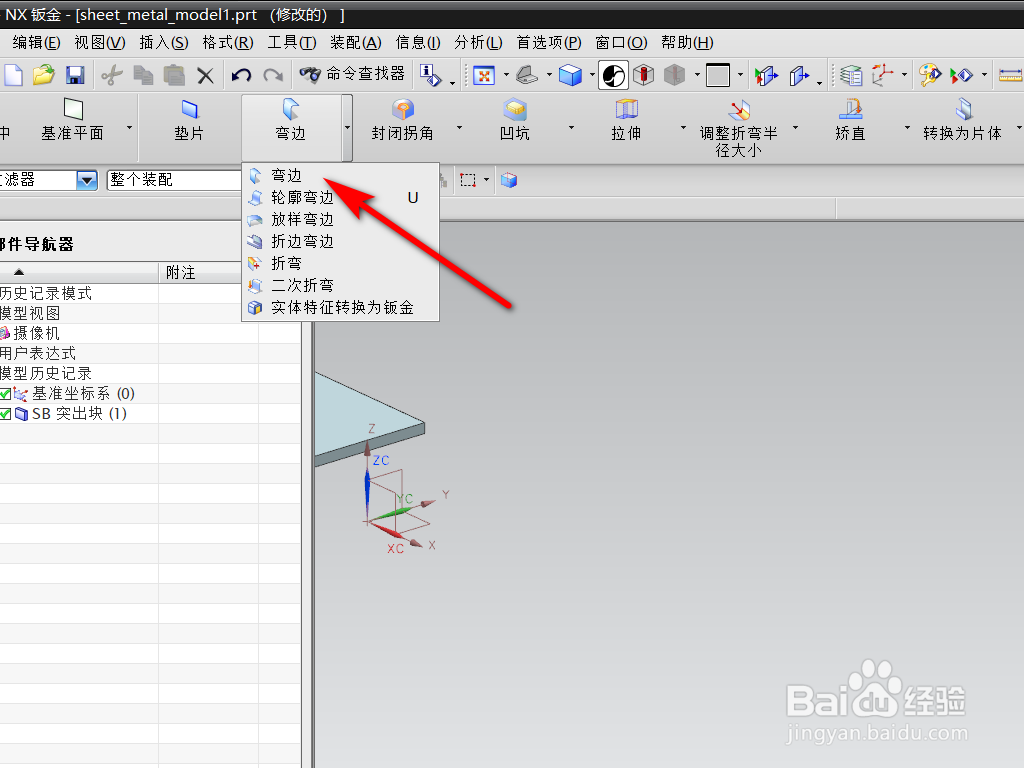Image resolution: width=1024 pixels, height=768 pixels.
Task: Click the 转换为片体 convert tool
Action: point(963,120)
